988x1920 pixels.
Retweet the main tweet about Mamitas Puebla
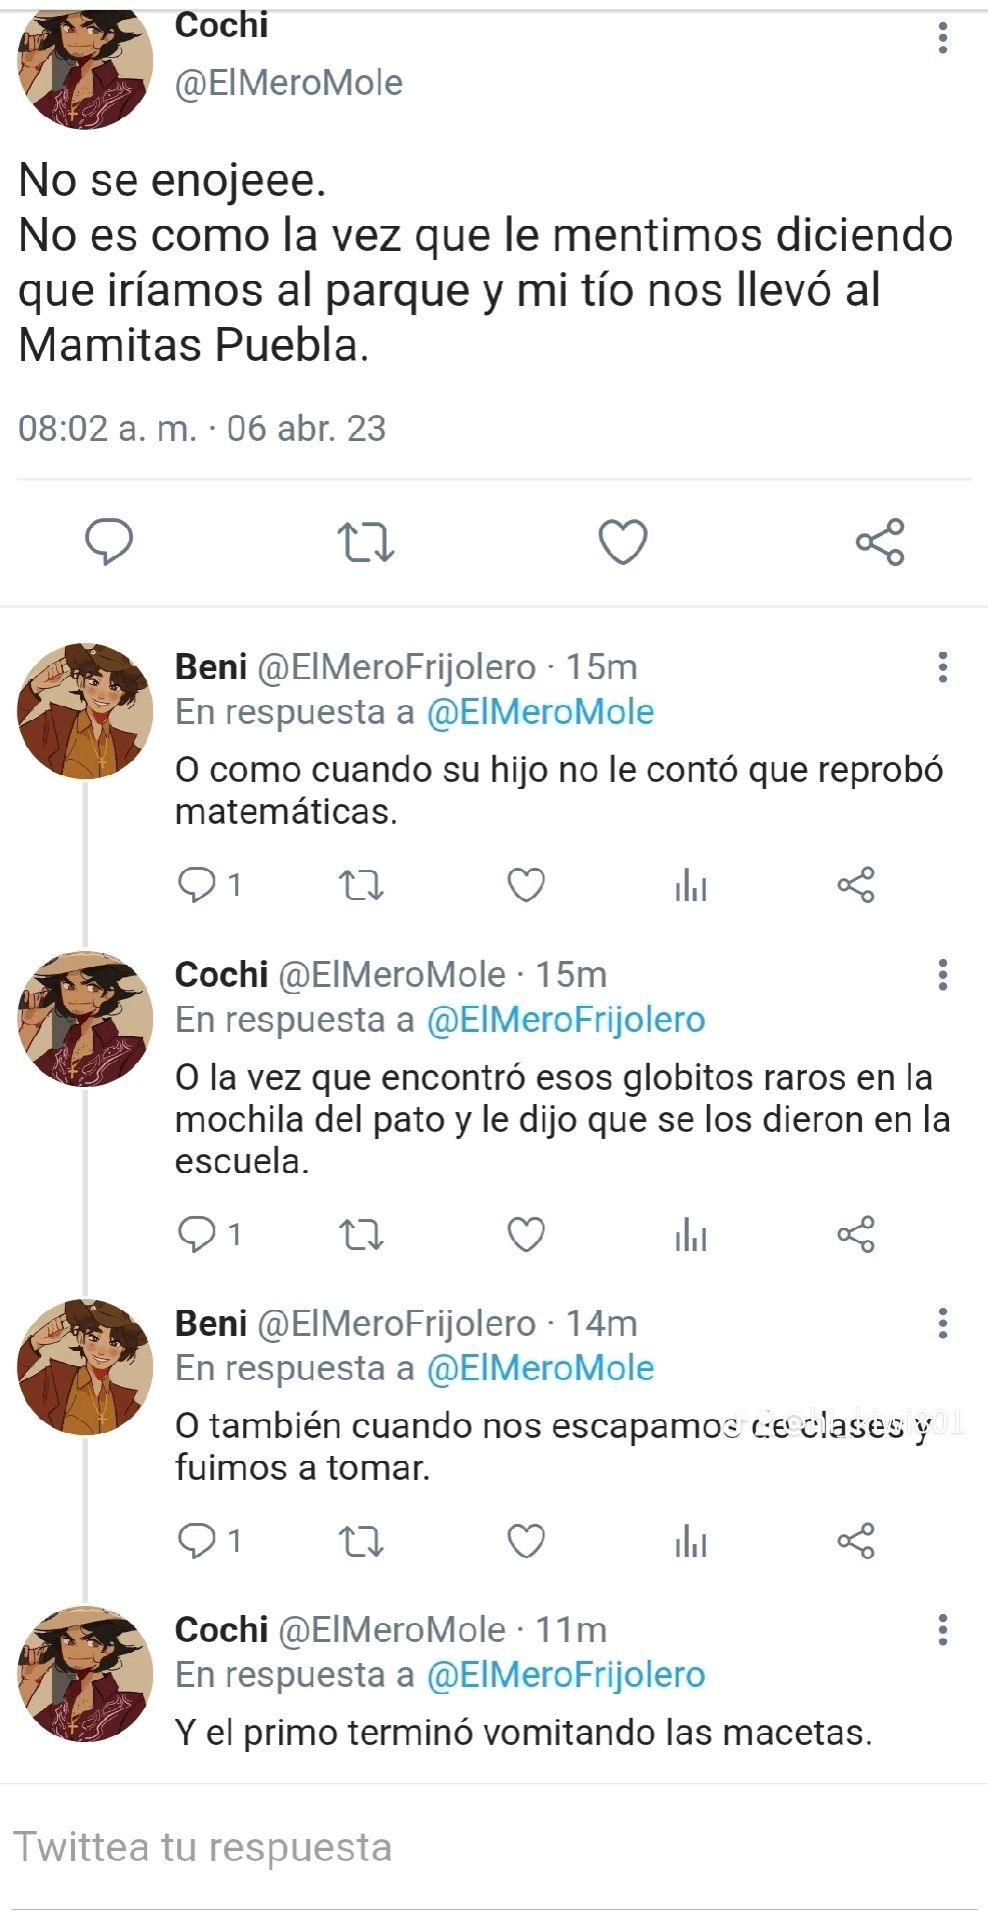(365, 542)
